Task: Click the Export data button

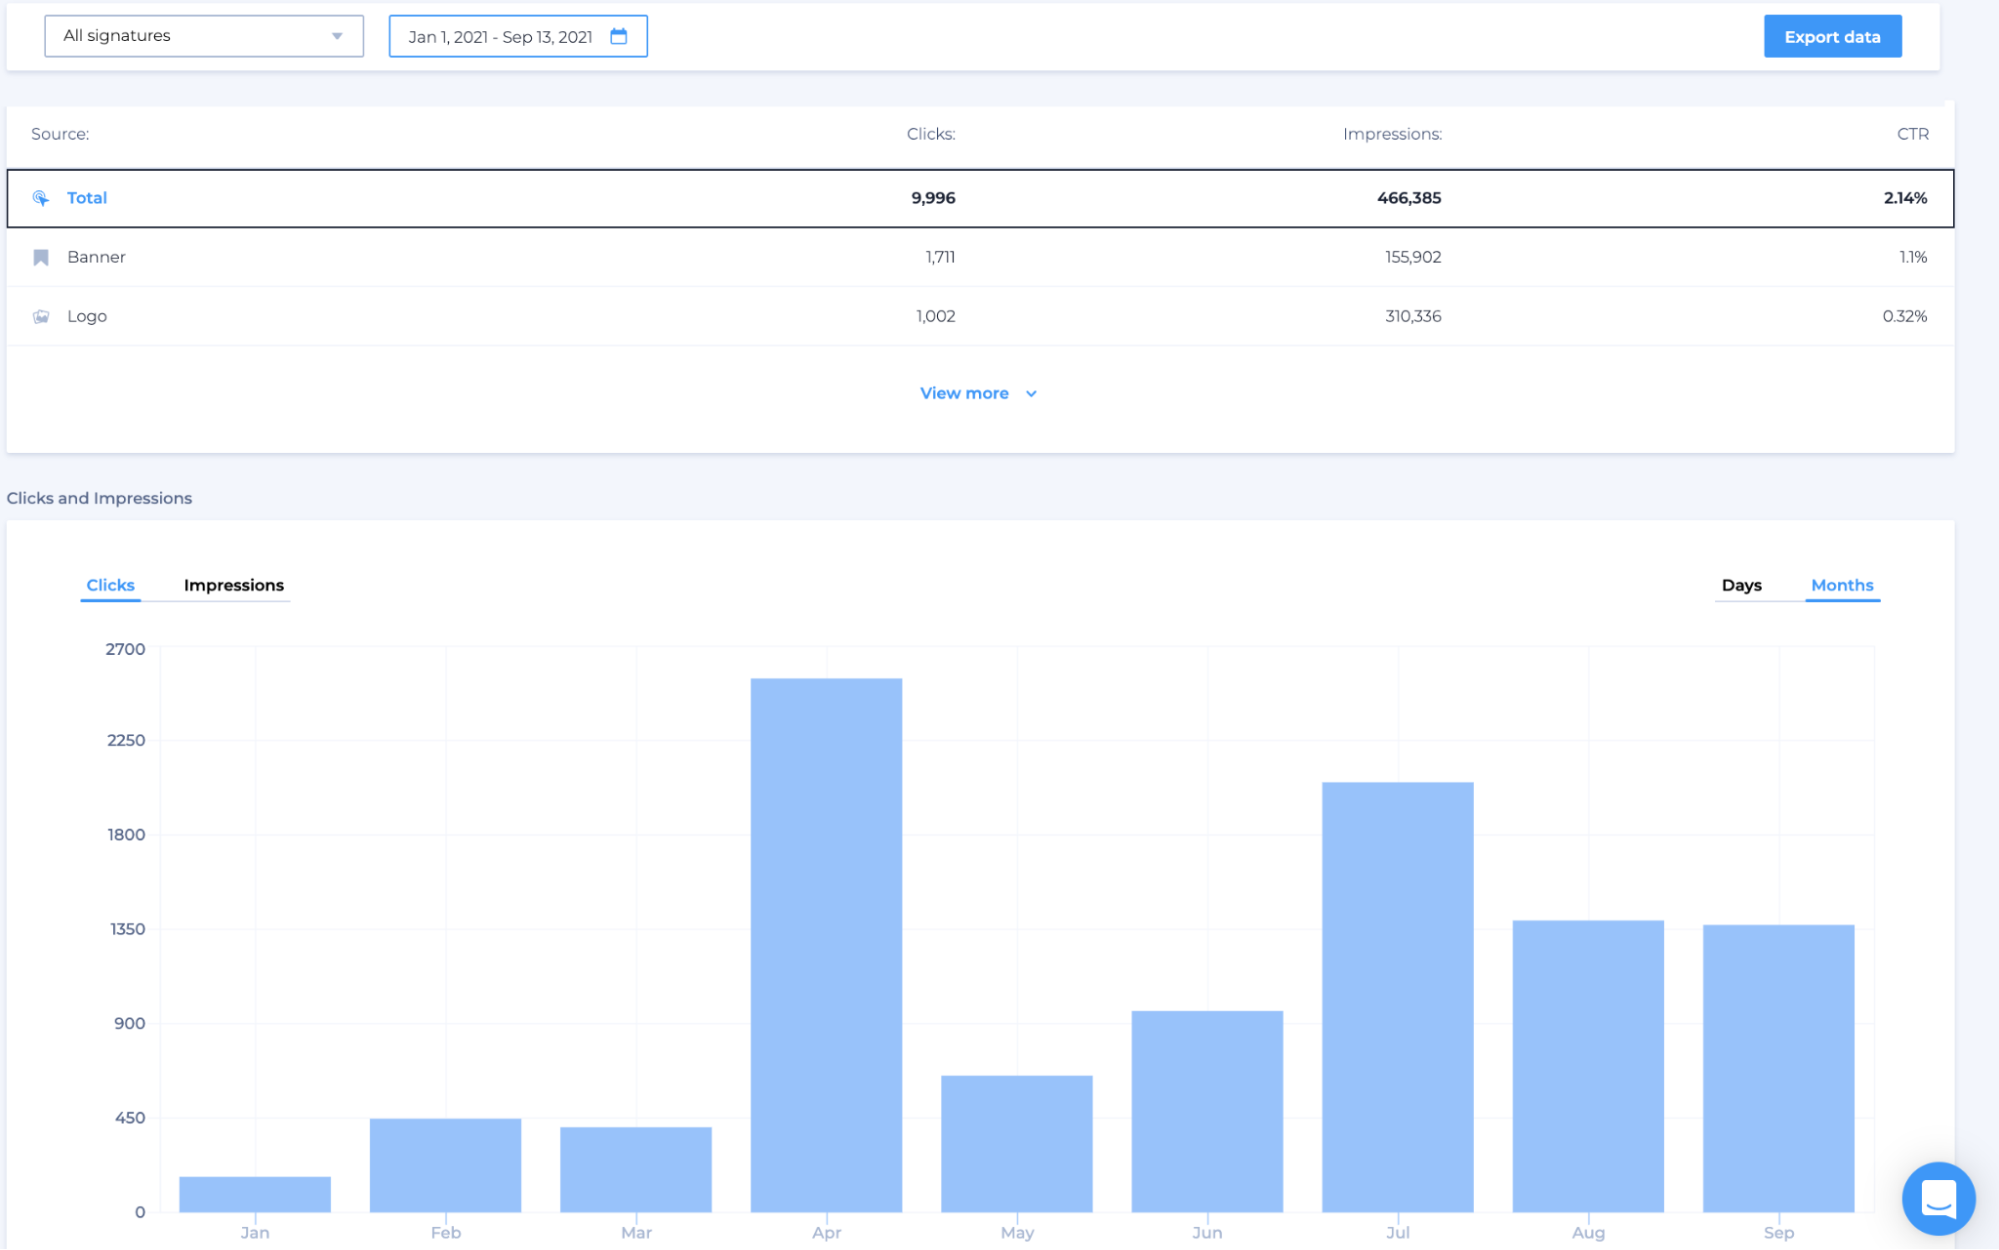Action: pos(1832,37)
